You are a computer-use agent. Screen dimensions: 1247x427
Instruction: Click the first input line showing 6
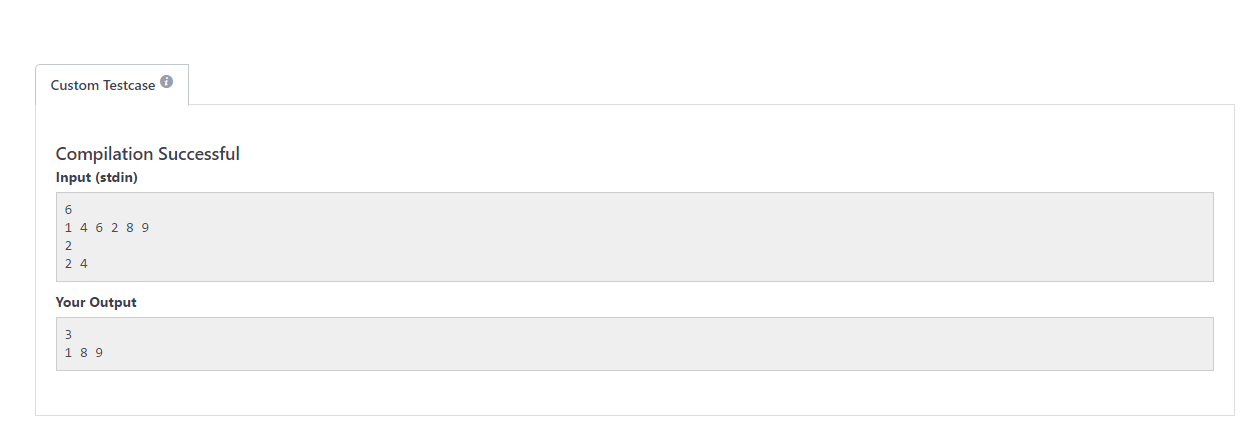[68, 210]
